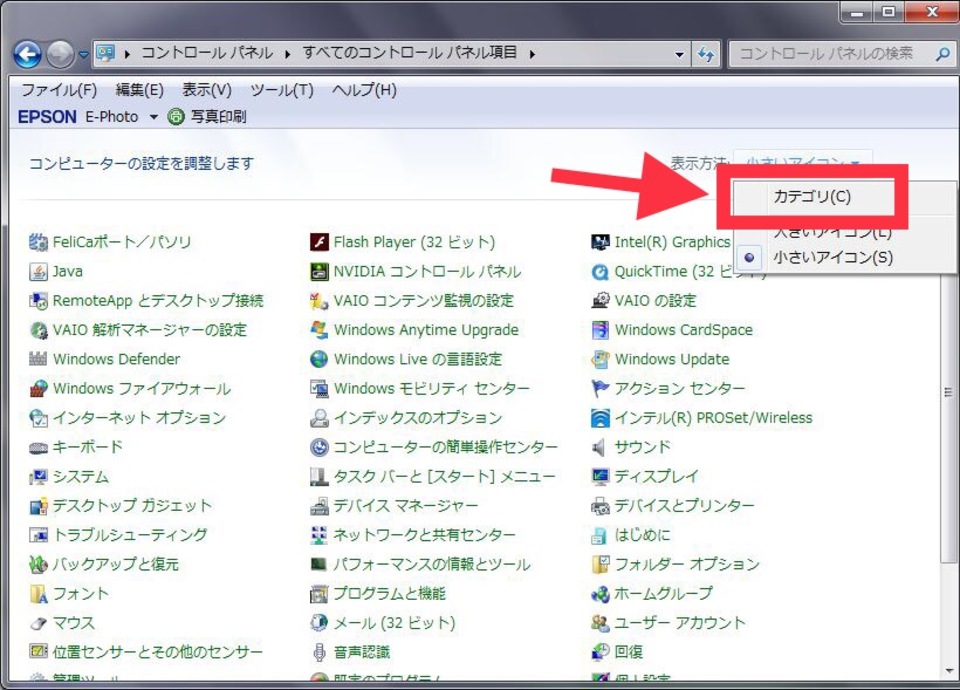This screenshot has height=690, width=960.
Task: Click the Intel(R) Graphics icon
Action: pos(600,242)
